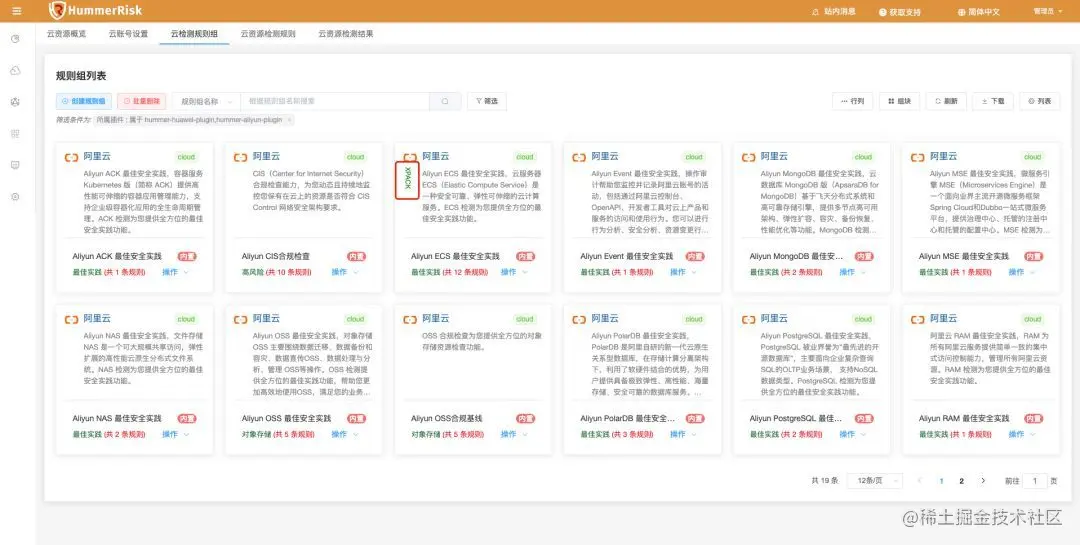
Task: Click the Aliyun logo on the MSE card
Action: tap(917, 158)
